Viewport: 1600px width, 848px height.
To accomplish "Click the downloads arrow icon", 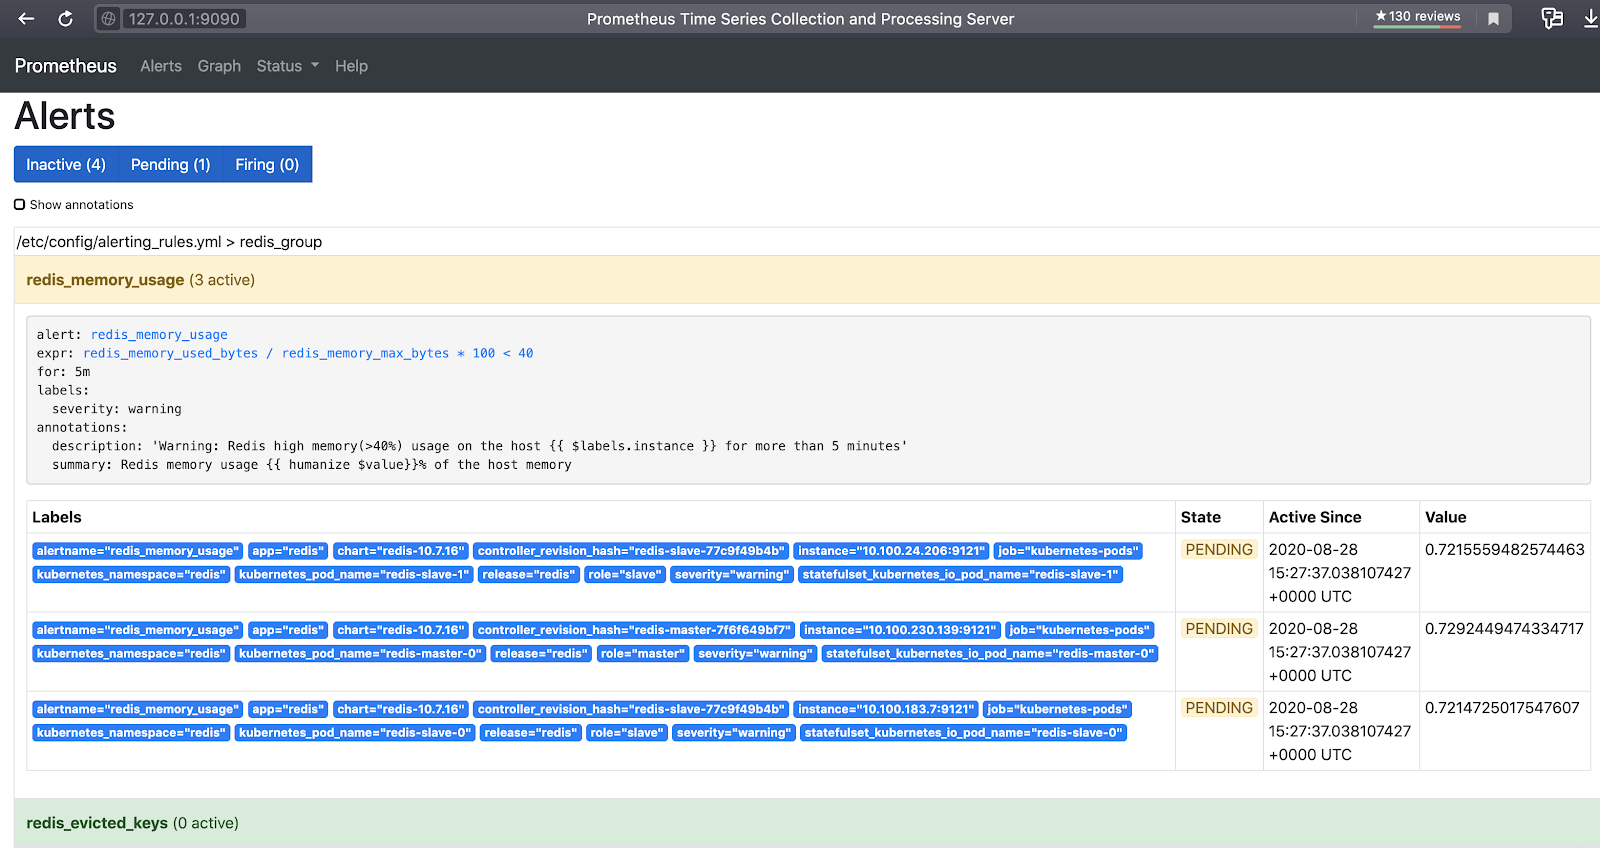I will [x=1590, y=18].
